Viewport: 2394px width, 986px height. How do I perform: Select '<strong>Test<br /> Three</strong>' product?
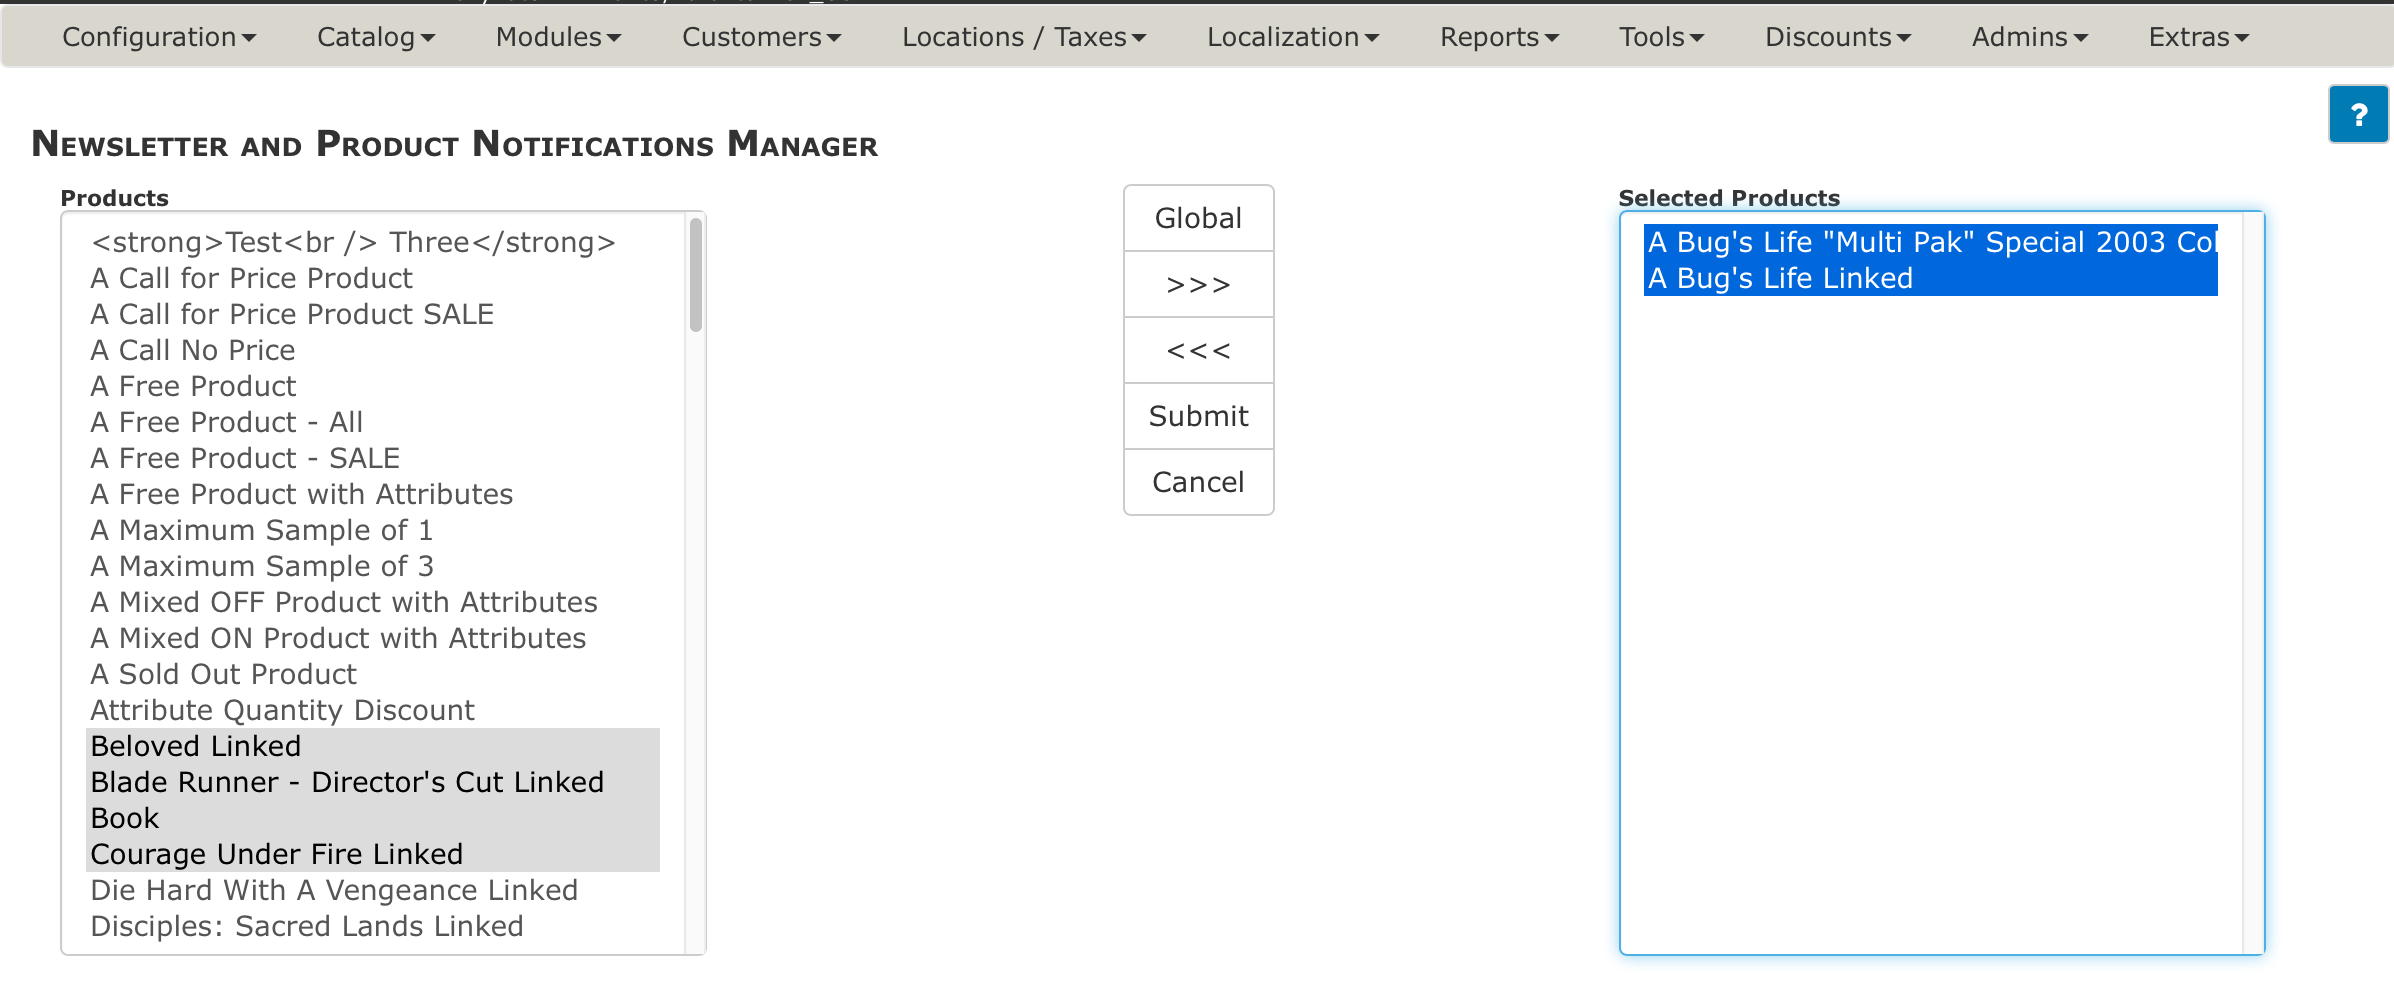coord(374,242)
